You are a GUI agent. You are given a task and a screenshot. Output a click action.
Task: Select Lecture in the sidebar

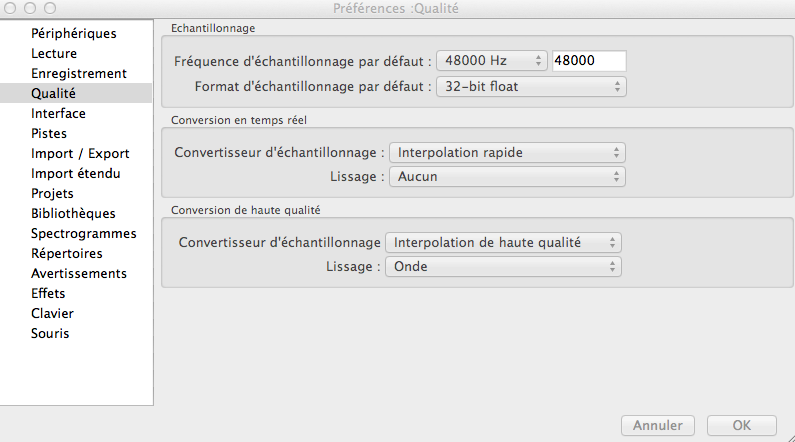(x=54, y=53)
